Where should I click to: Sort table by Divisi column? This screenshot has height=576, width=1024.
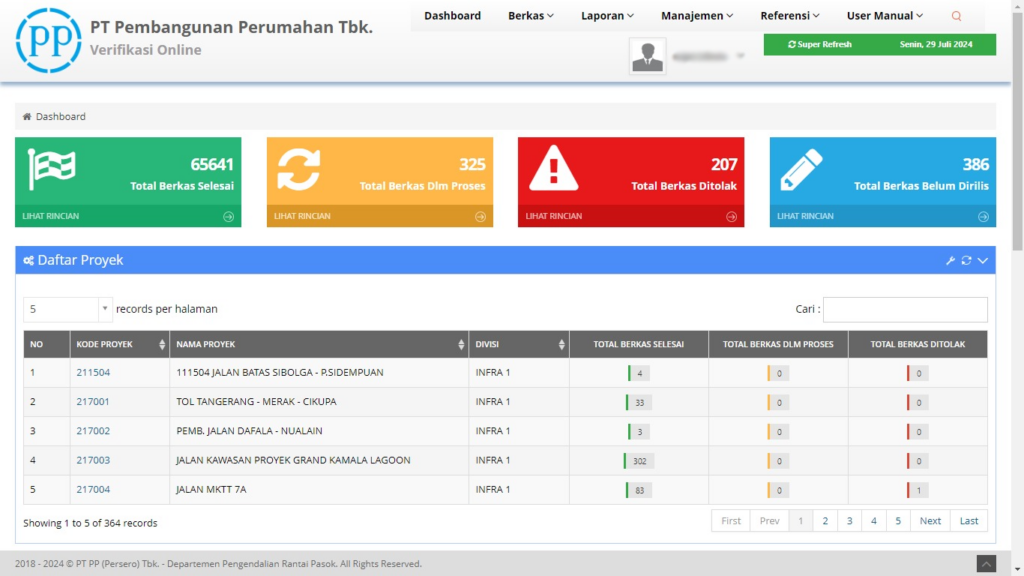pos(518,345)
